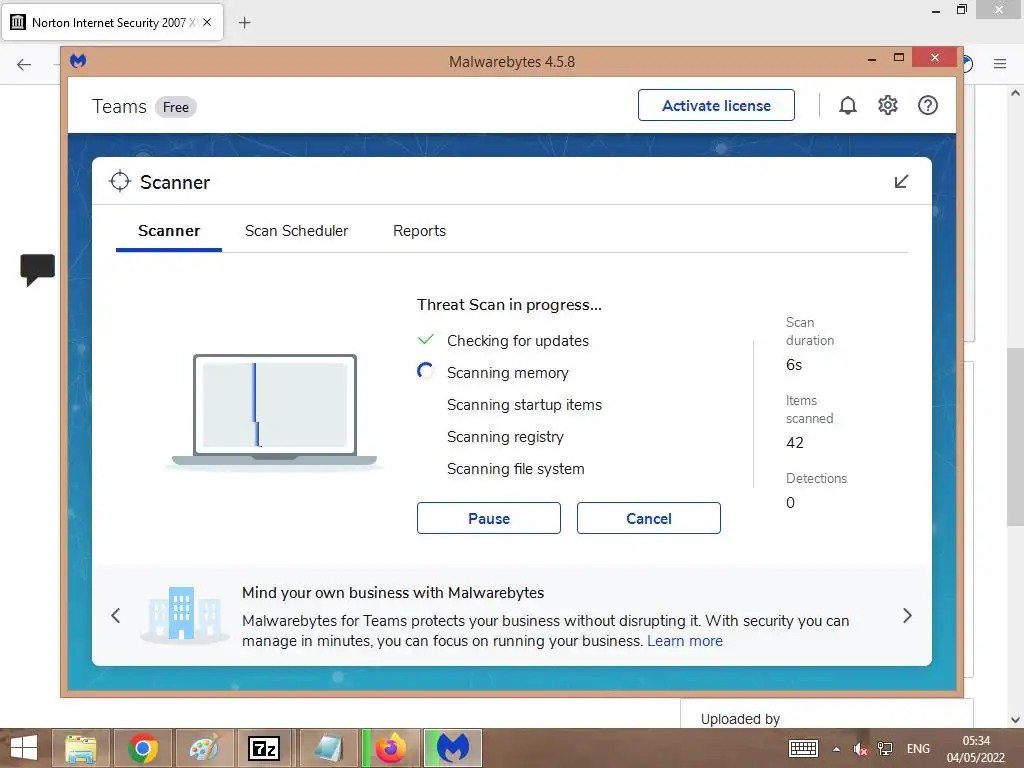Show previous promotional banner
This screenshot has height=768, width=1024.
116,615
